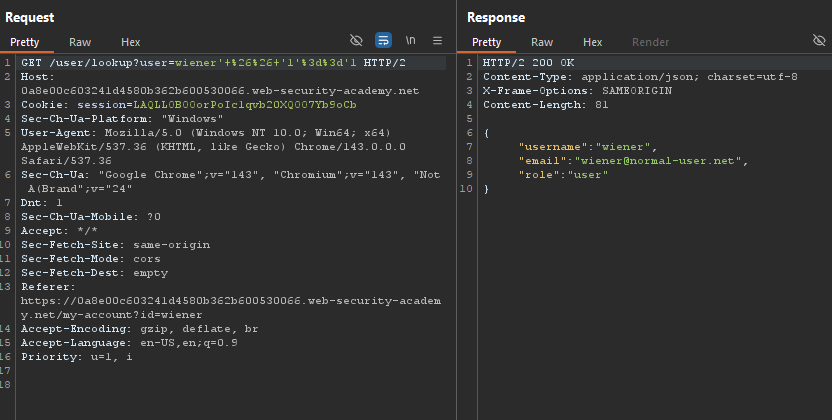Click the Request panel title
Image resolution: width=832 pixels, height=420 pixels.
(x=30, y=18)
